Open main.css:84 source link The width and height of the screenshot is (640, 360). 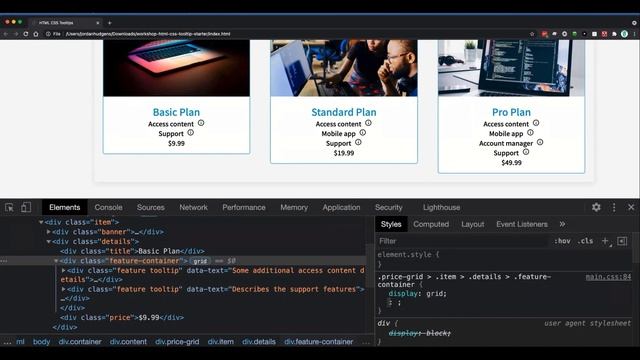point(608,277)
